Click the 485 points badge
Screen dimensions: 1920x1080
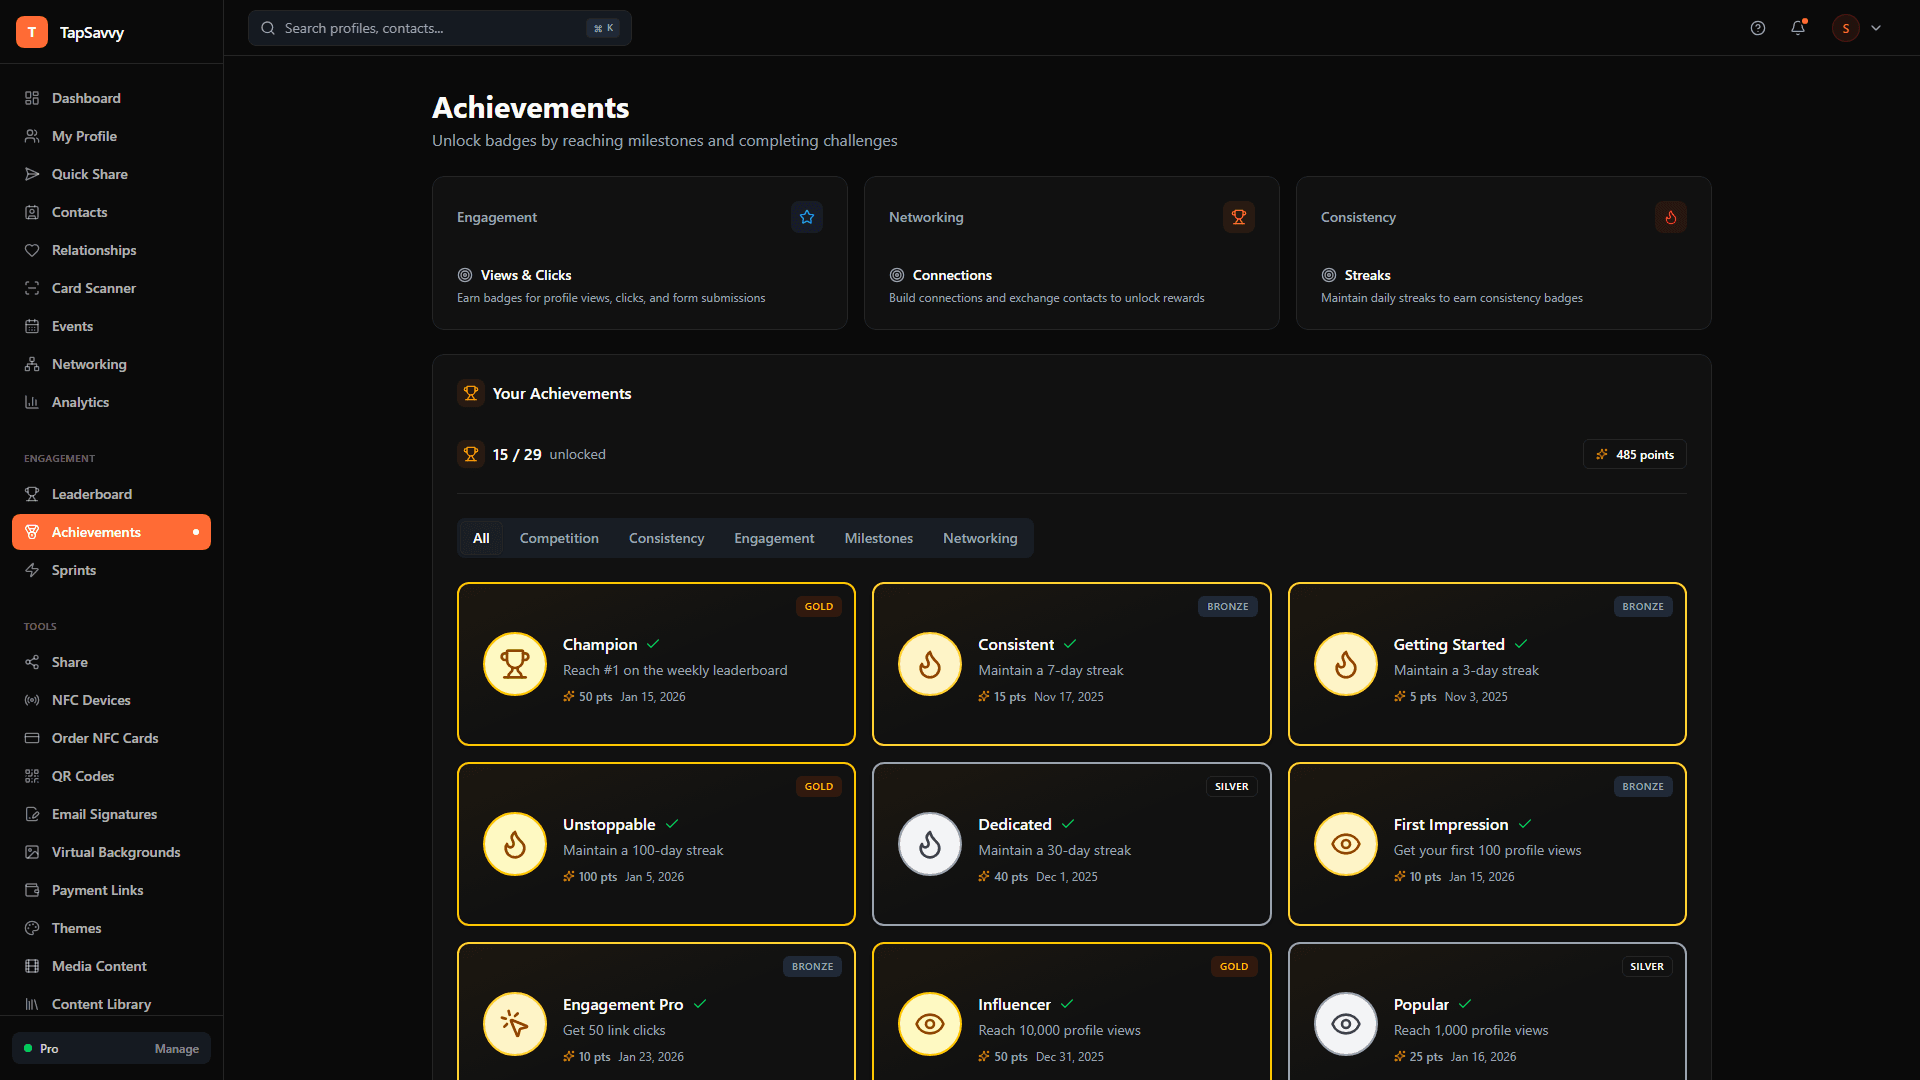1634,454
